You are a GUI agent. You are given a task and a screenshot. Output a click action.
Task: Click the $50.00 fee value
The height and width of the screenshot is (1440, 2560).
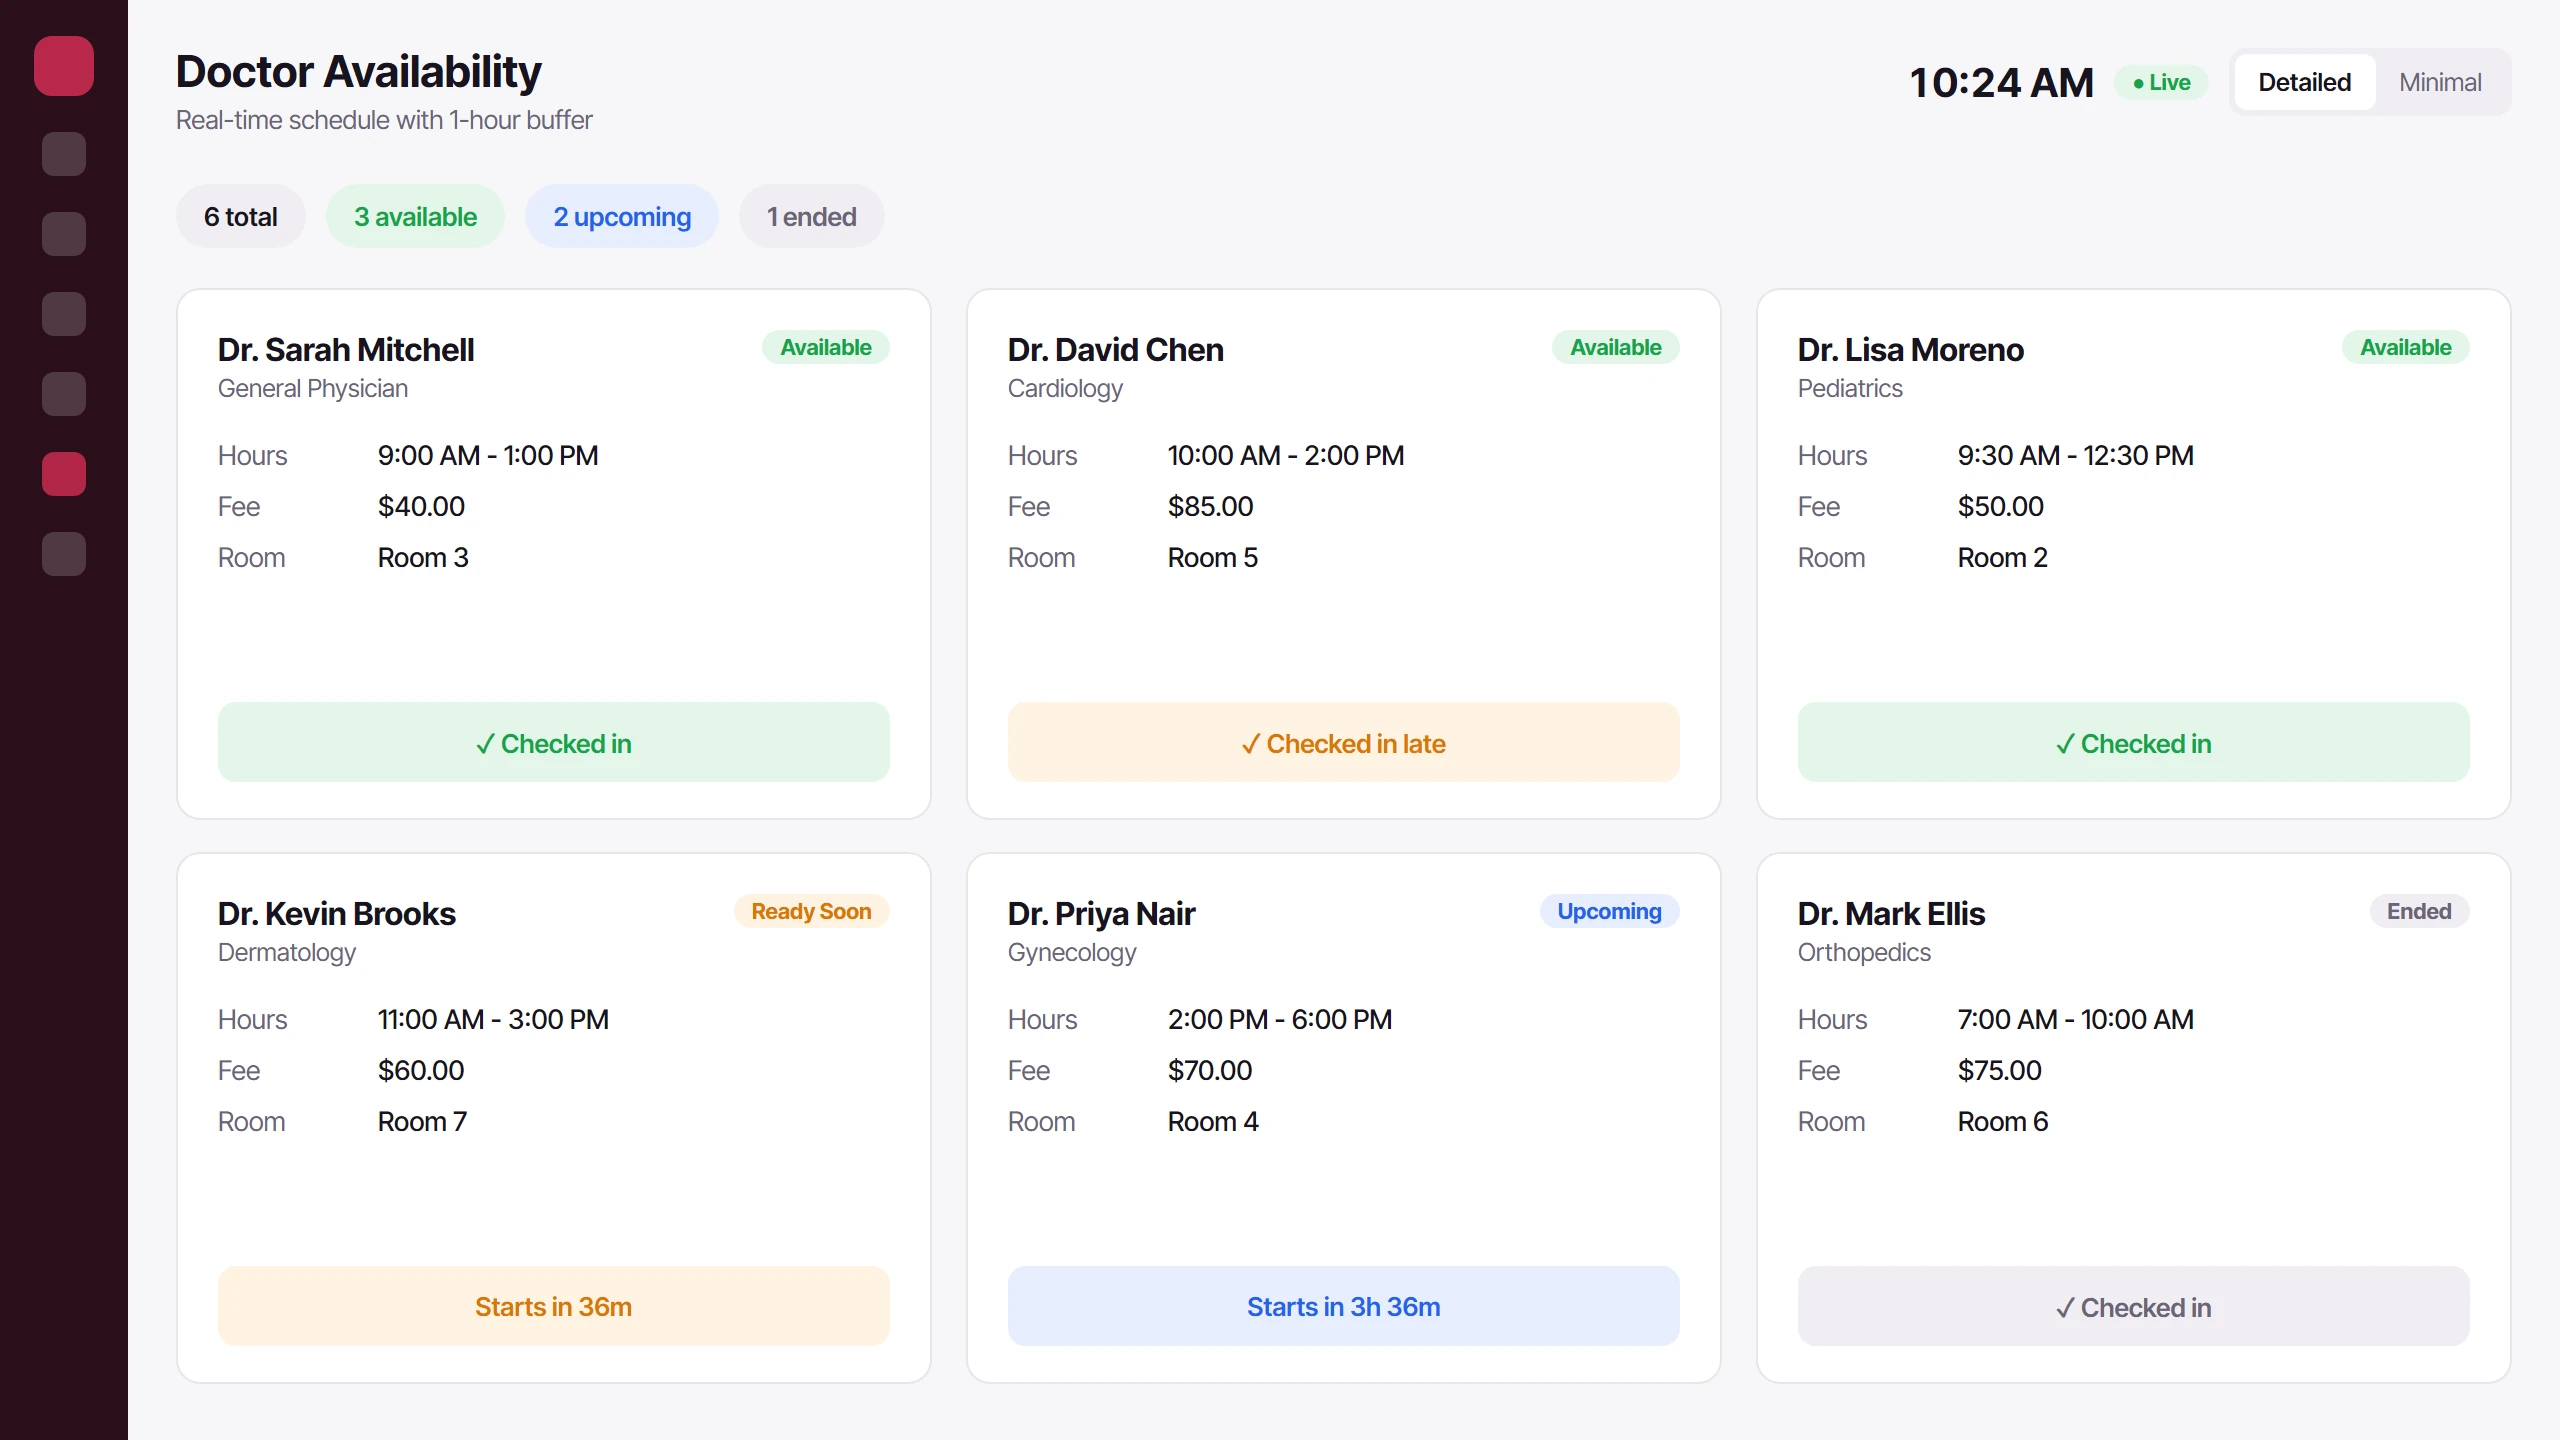[2001, 506]
